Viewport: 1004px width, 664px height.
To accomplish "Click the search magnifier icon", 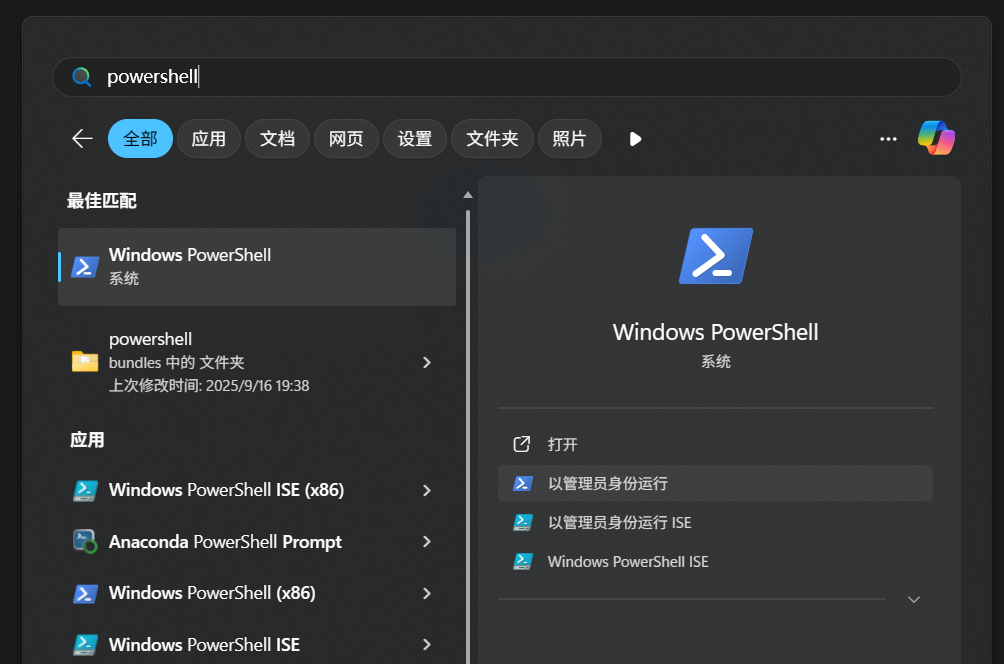I will [82, 77].
